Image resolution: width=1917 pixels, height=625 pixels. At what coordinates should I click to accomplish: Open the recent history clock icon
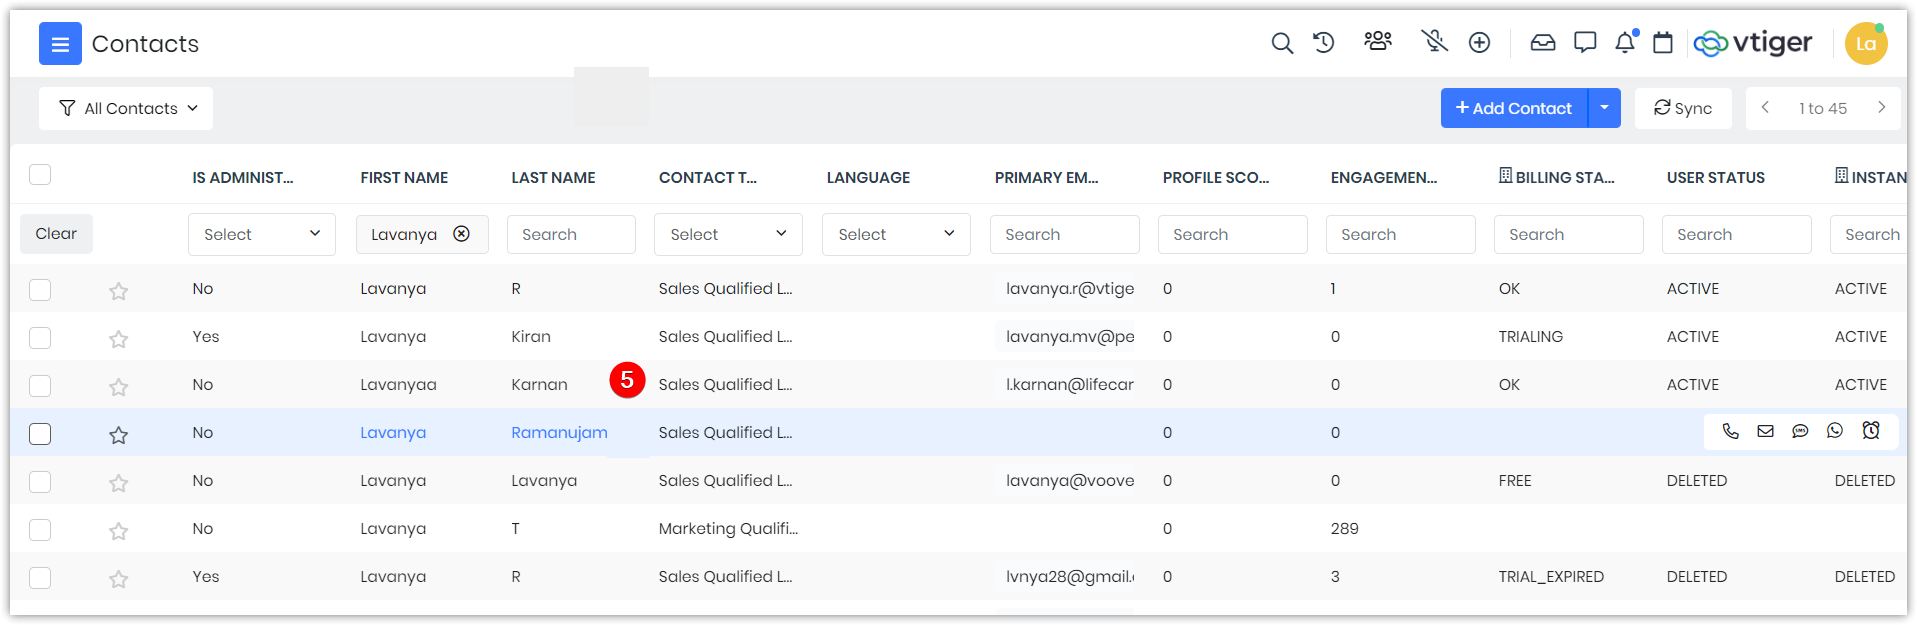pyautogui.click(x=1324, y=43)
